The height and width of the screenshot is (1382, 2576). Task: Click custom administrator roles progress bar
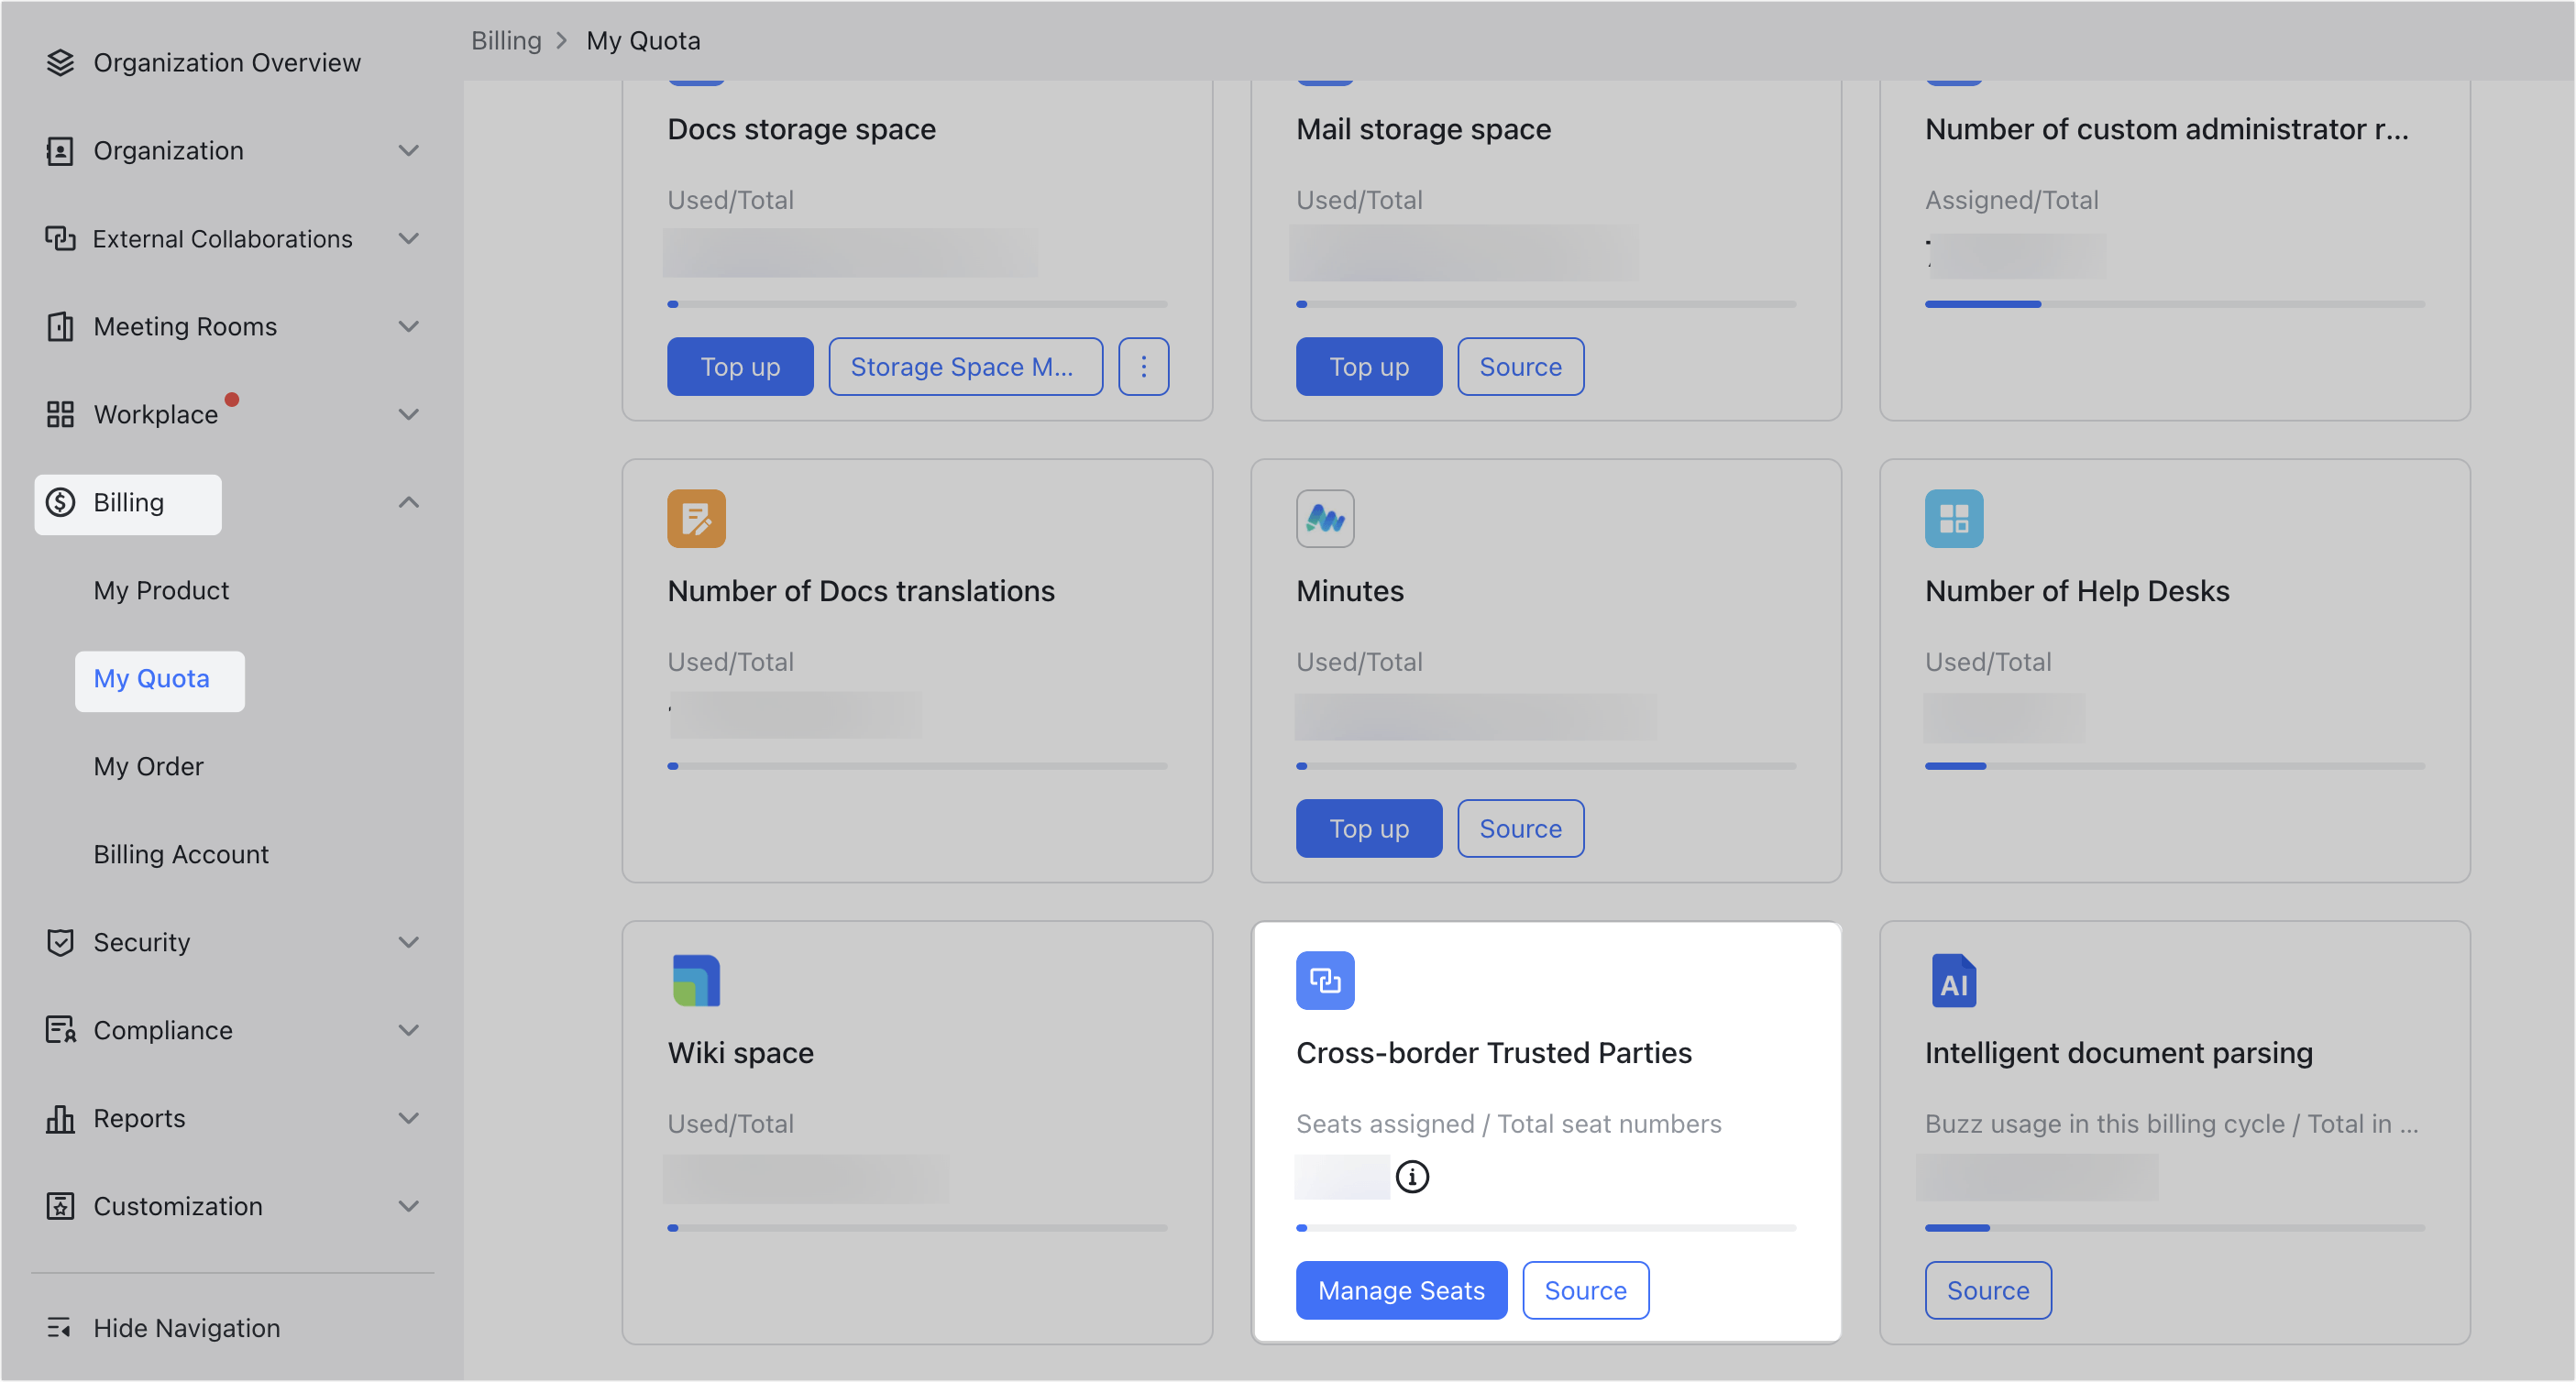click(x=2174, y=304)
